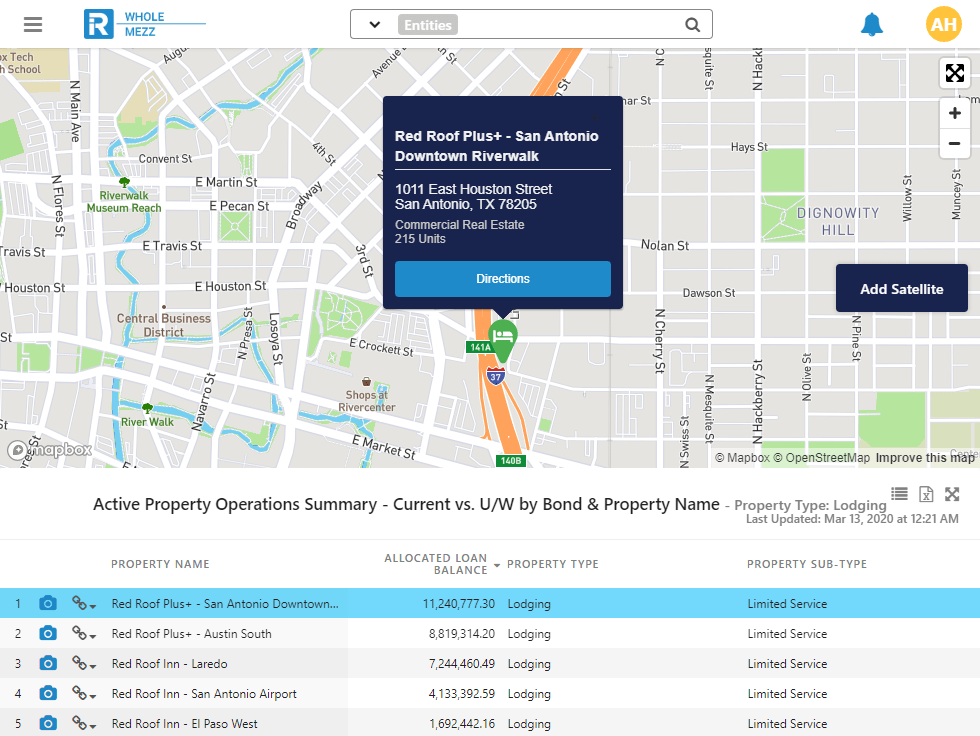980x736 pixels.
Task: Click Limited Service in the Laredo row
Action: 788,664
